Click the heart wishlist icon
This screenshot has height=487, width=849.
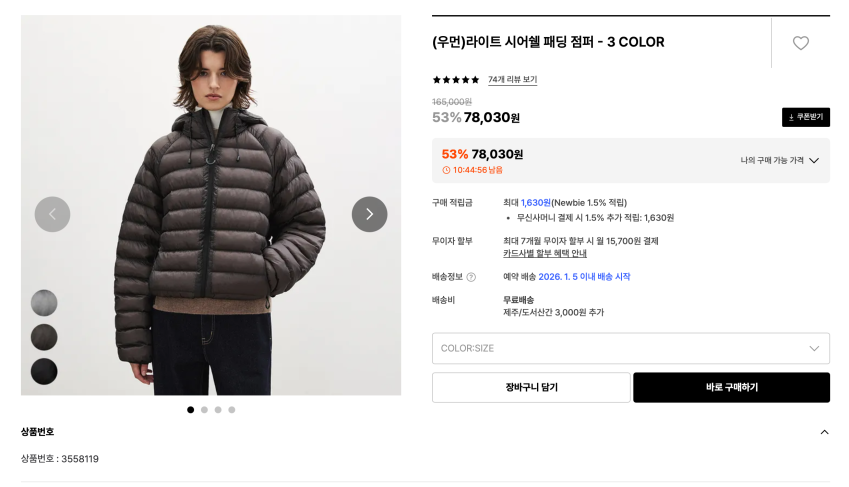click(800, 43)
